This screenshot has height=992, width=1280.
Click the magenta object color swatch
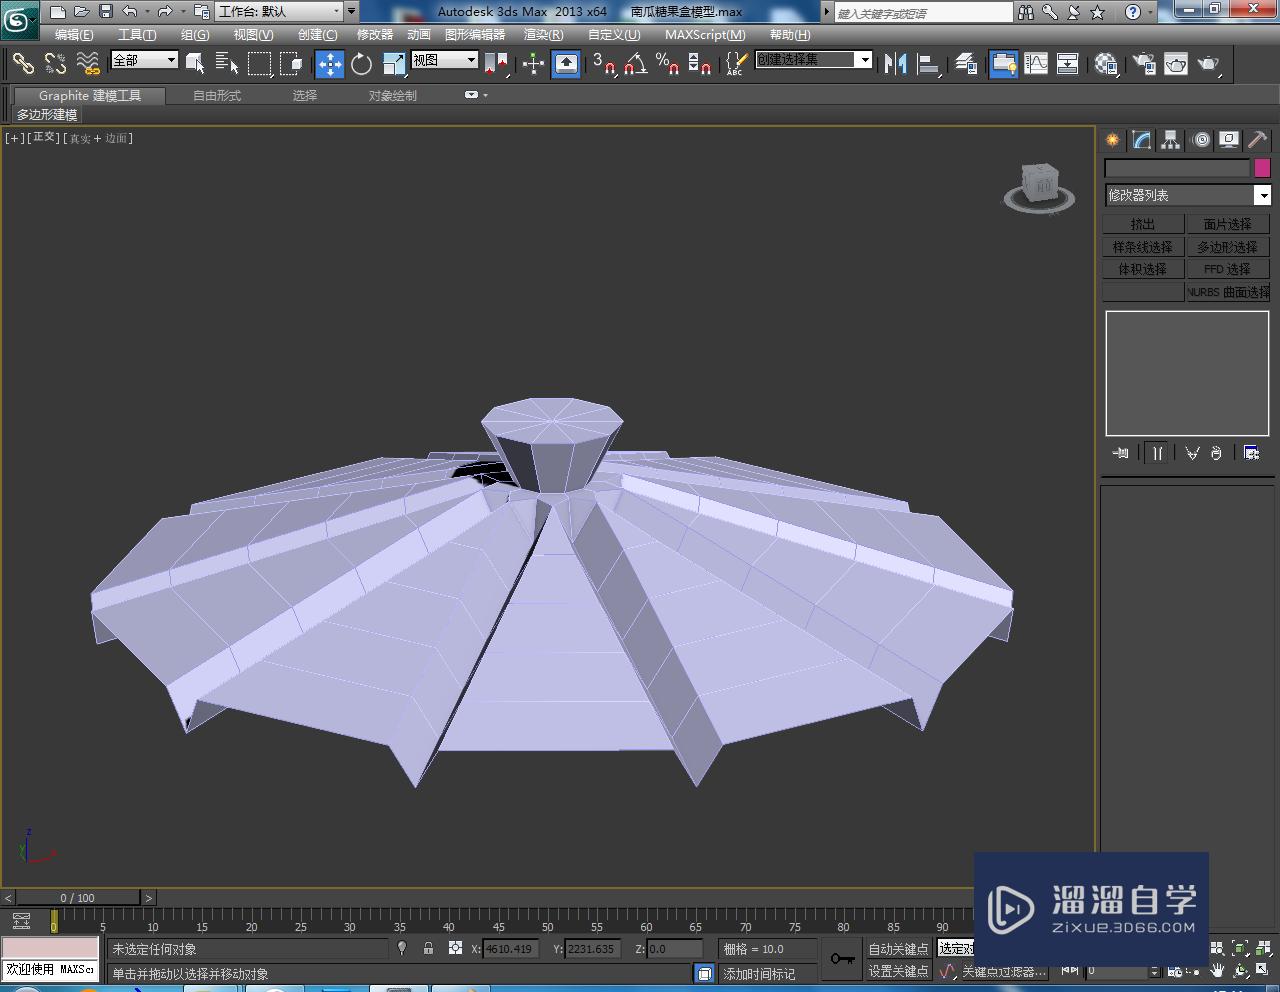click(x=1262, y=168)
